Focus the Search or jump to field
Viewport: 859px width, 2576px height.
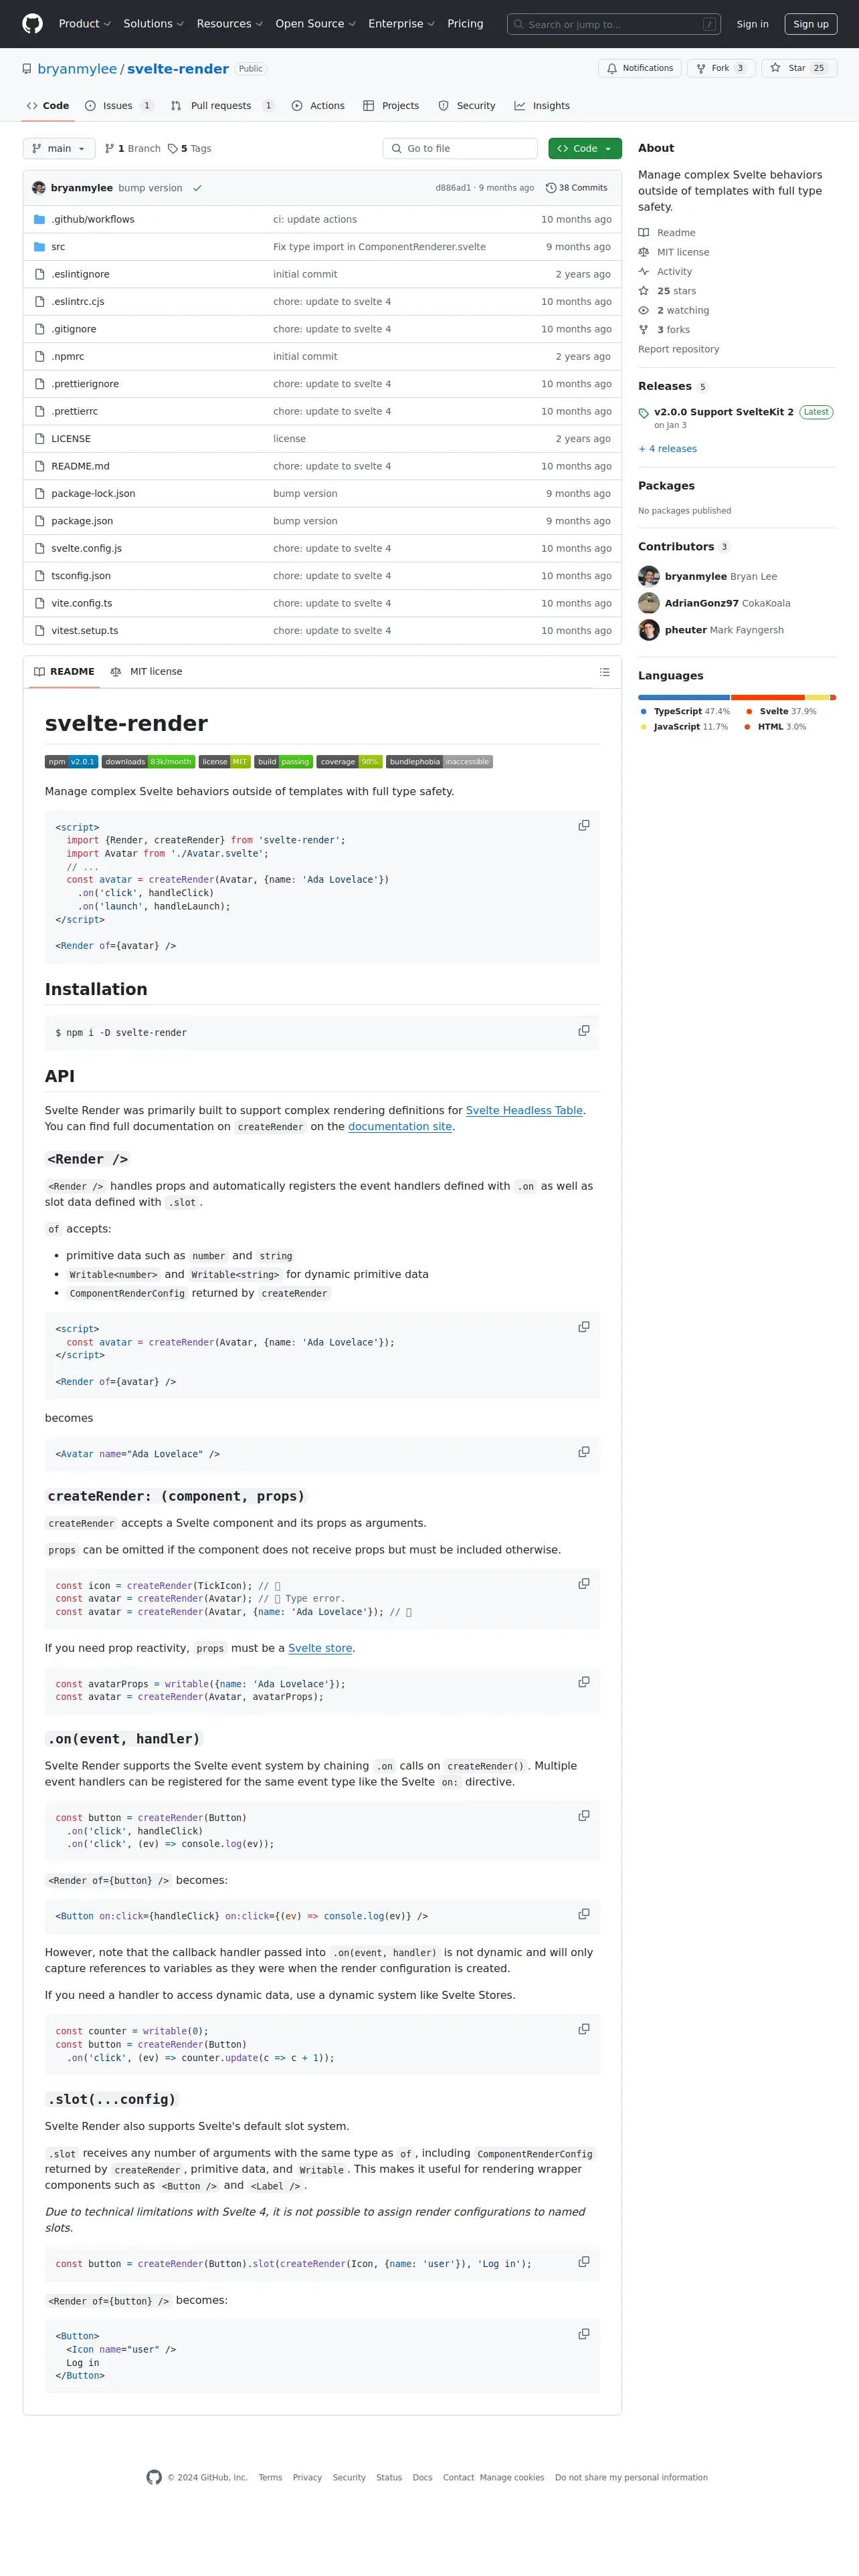[614, 24]
